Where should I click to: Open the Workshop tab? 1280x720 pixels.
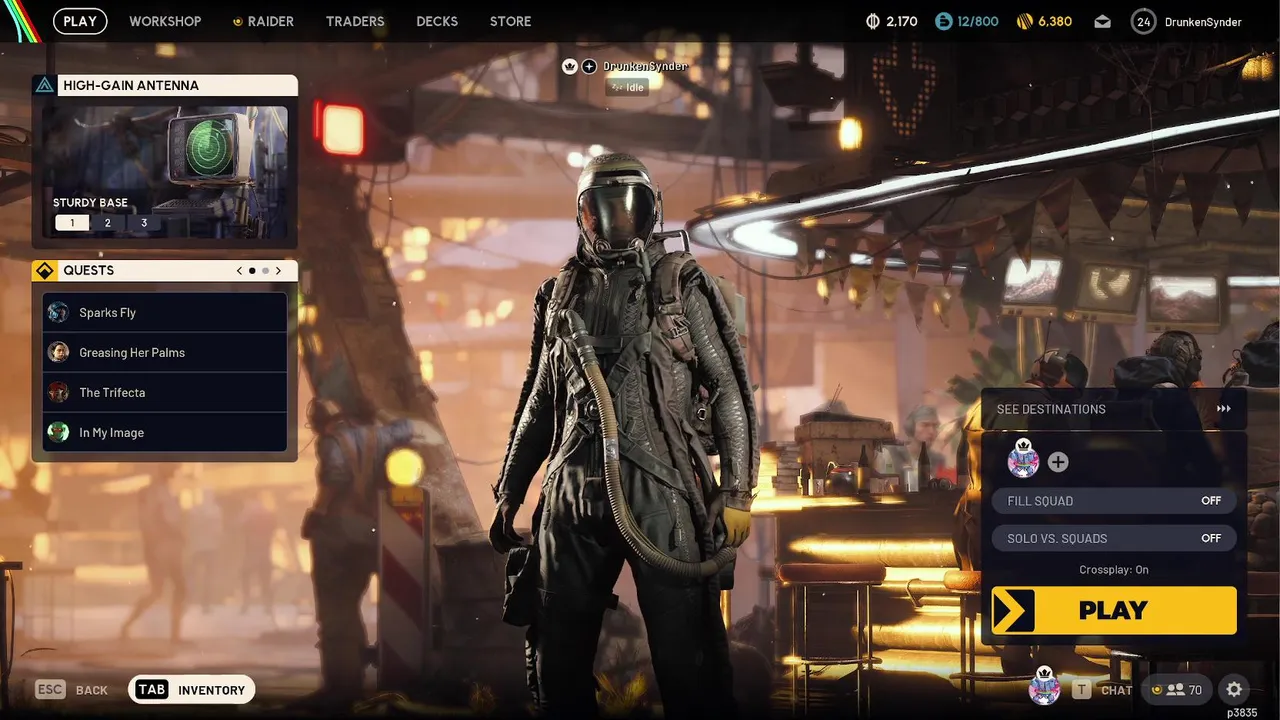[165, 21]
